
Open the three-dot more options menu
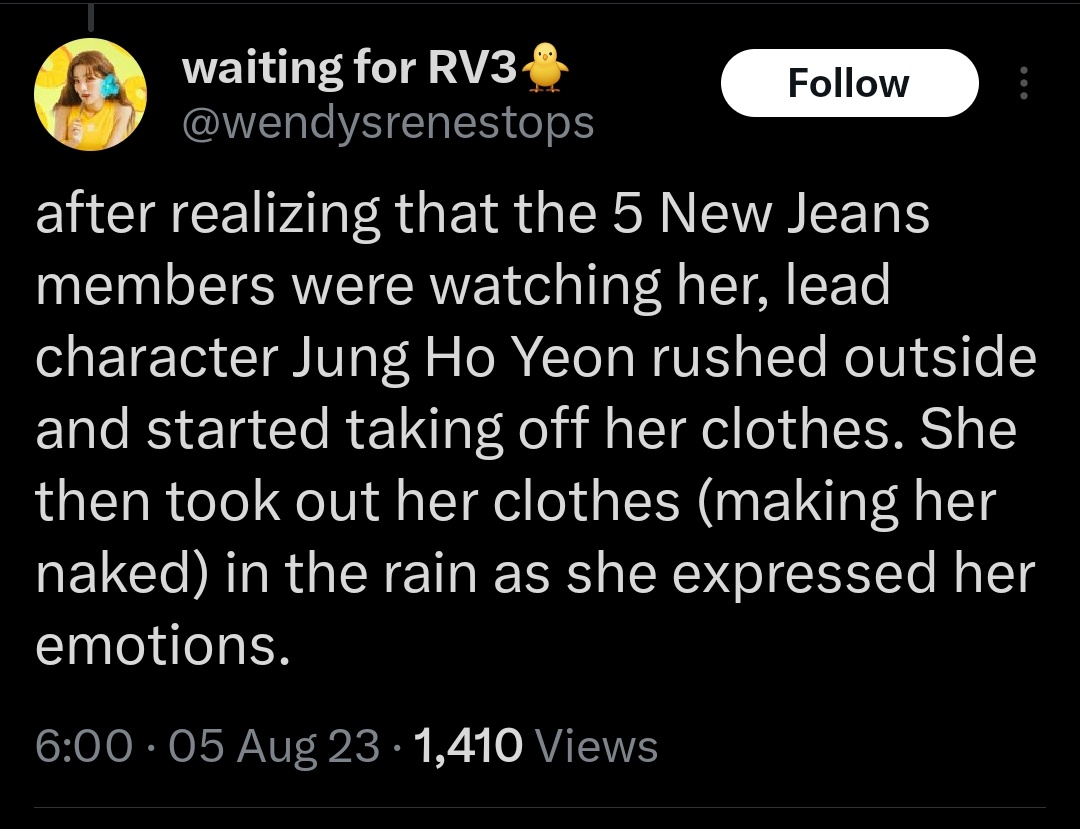pos(1024,83)
